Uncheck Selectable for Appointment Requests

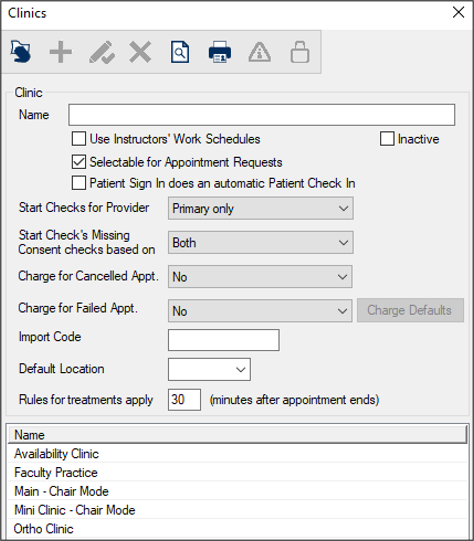(79, 162)
